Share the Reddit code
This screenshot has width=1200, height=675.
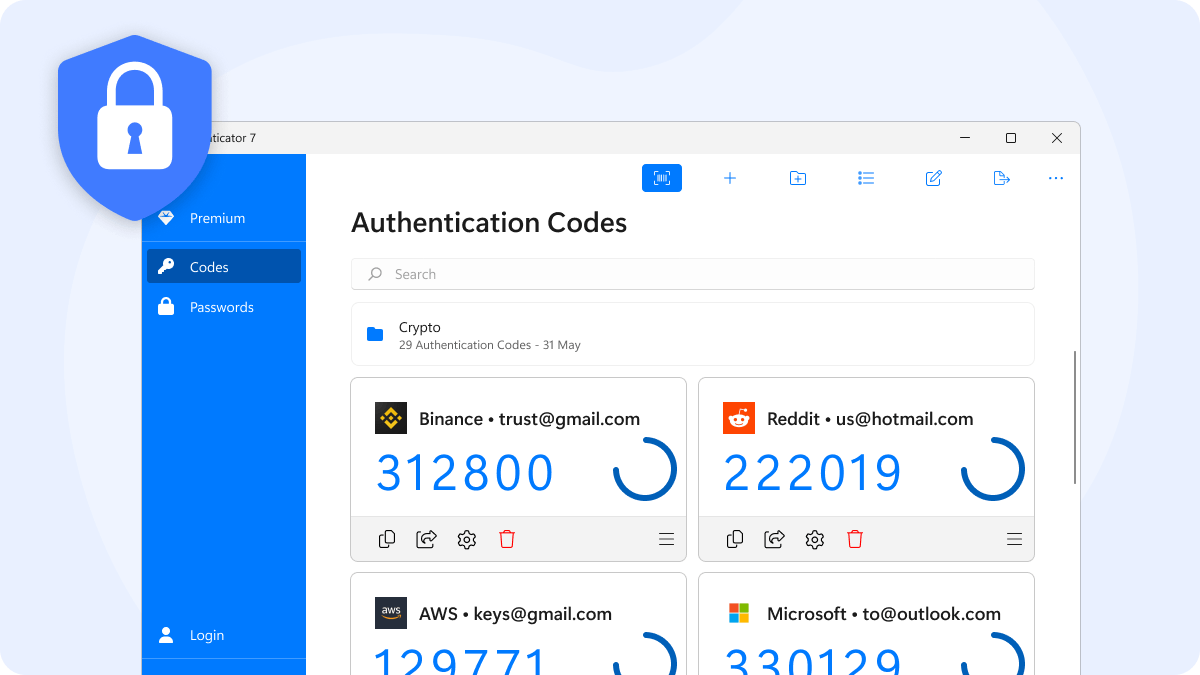click(775, 539)
